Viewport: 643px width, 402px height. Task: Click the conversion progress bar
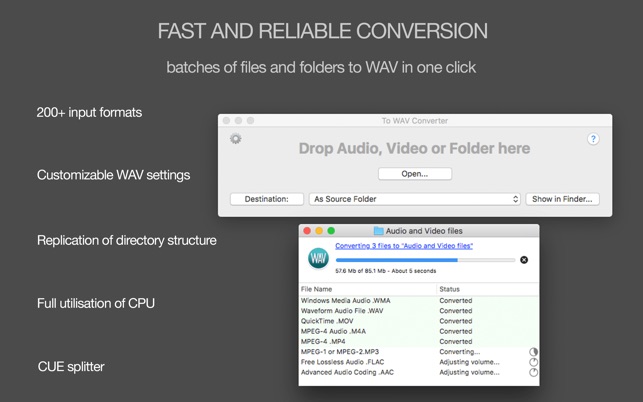pos(425,260)
